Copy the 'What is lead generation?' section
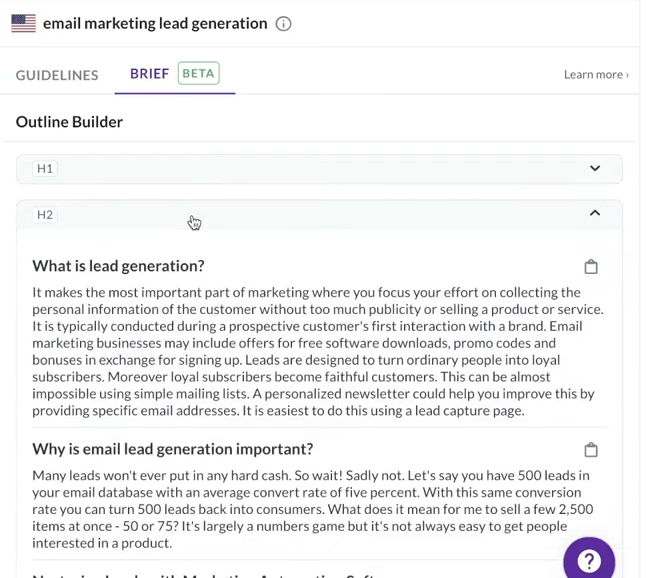Viewport: 646px width, 578px height. [x=591, y=267]
